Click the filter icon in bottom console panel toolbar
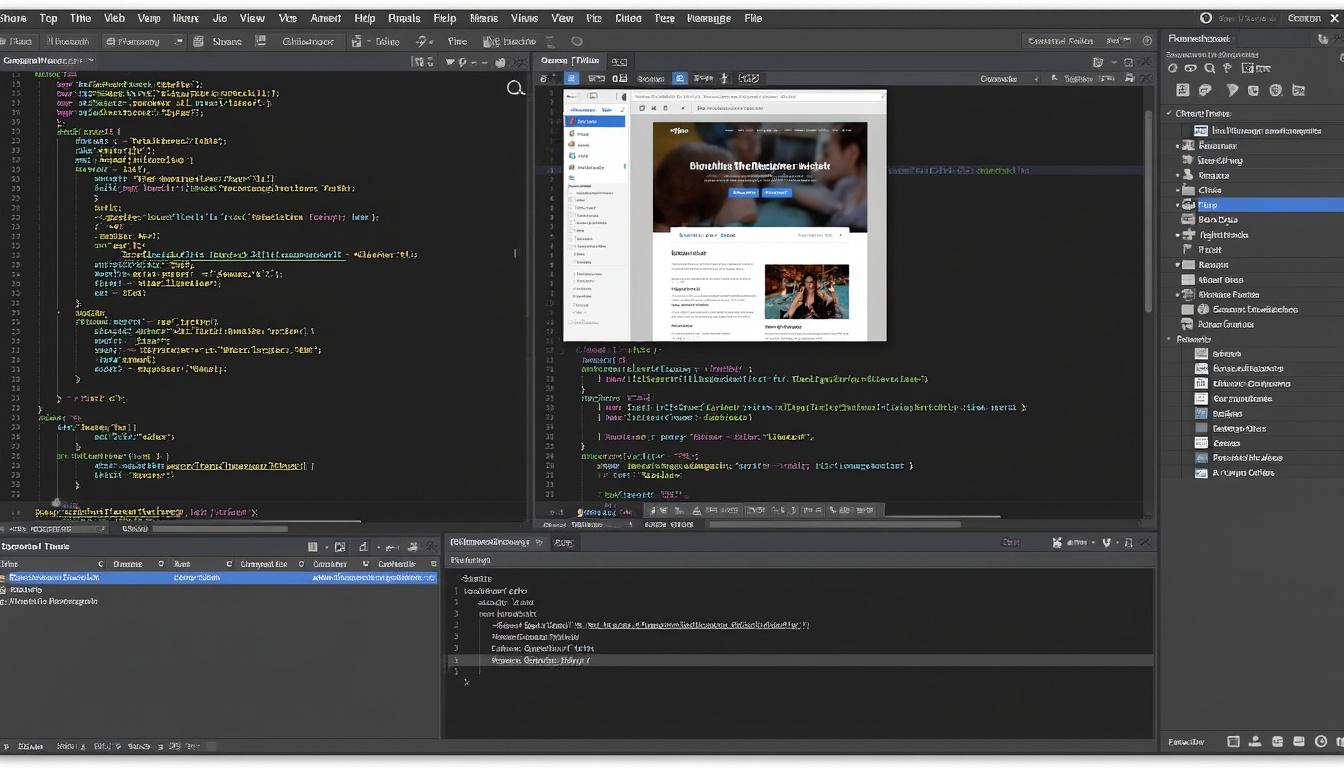This screenshot has height=768, width=1344. 1106,542
